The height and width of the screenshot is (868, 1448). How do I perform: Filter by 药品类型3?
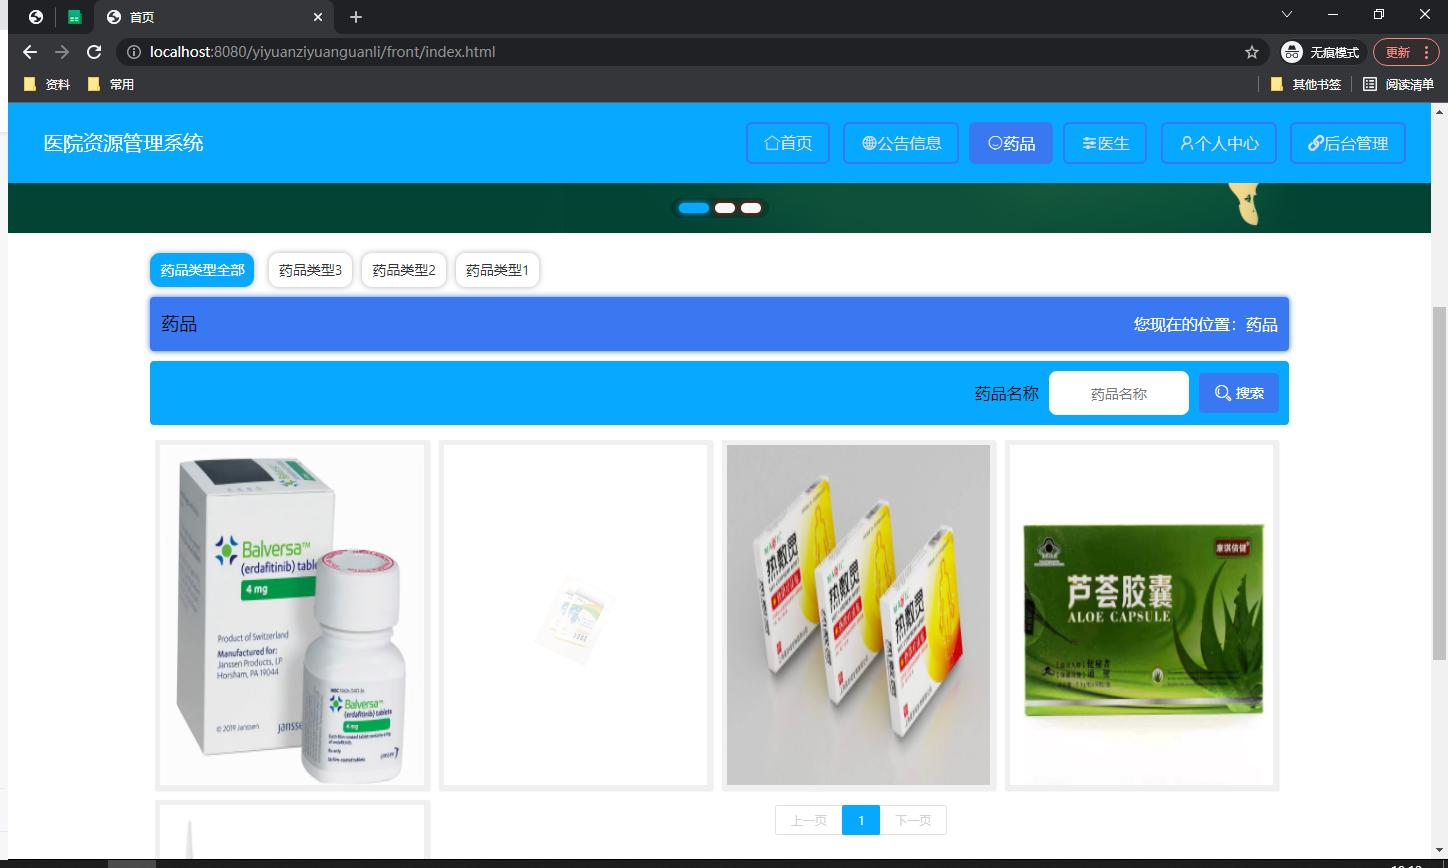pos(310,270)
